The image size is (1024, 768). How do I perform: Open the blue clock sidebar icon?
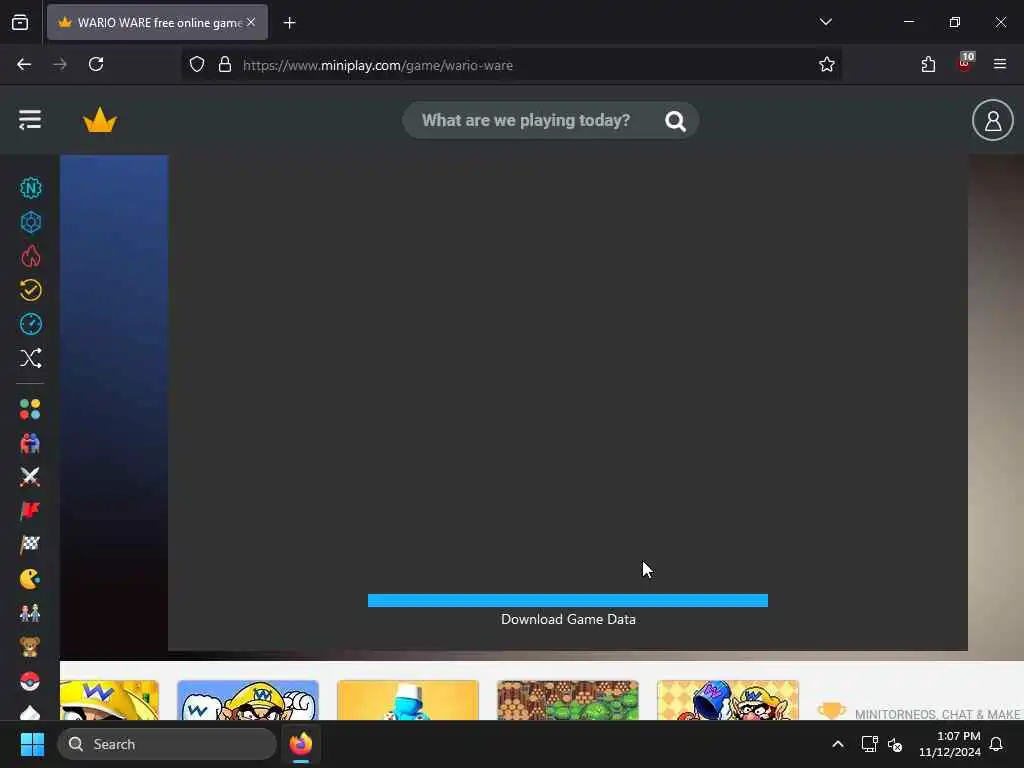(30, 324)
